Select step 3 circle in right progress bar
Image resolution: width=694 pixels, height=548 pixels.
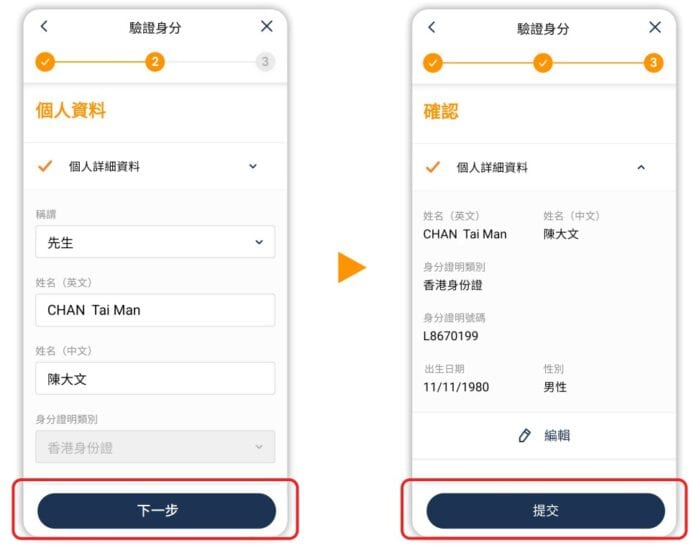click(653, 63)
